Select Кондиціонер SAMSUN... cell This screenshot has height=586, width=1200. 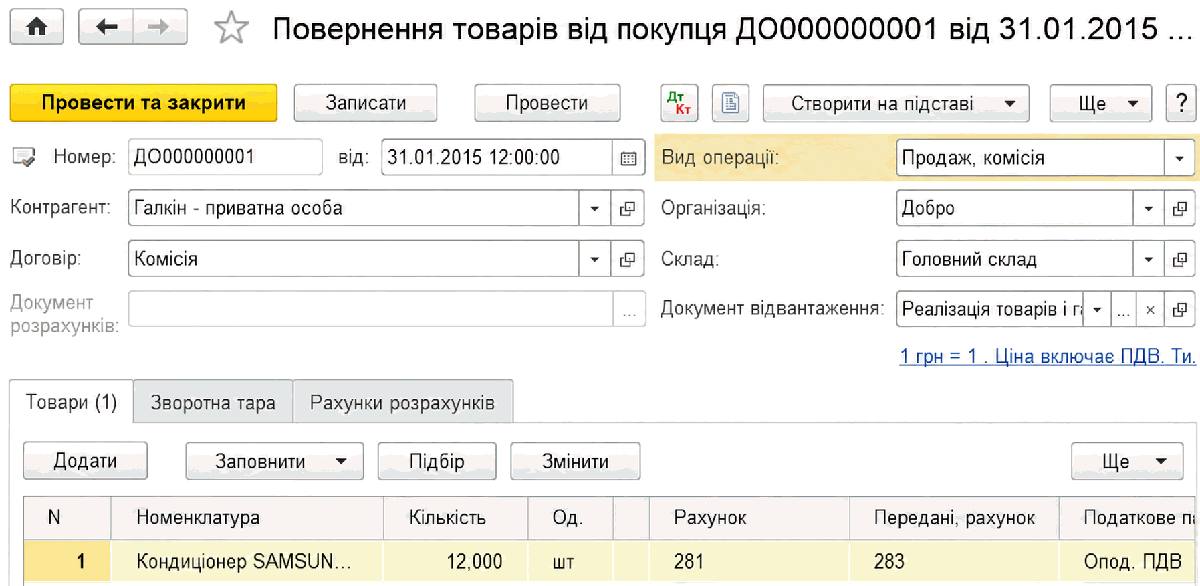[x=247, y=562]
